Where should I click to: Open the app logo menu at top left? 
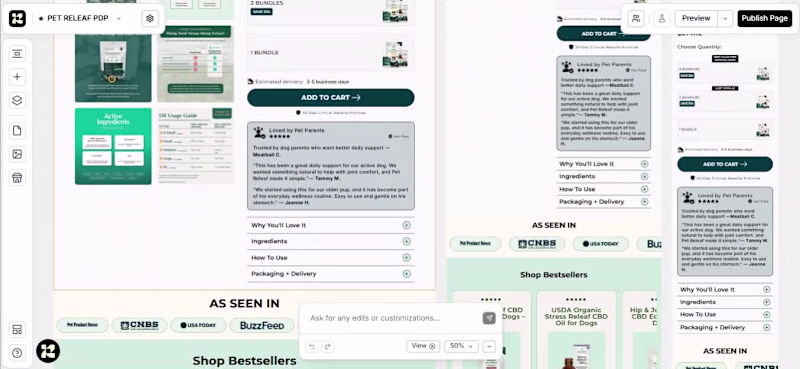(x=17, y=18)
